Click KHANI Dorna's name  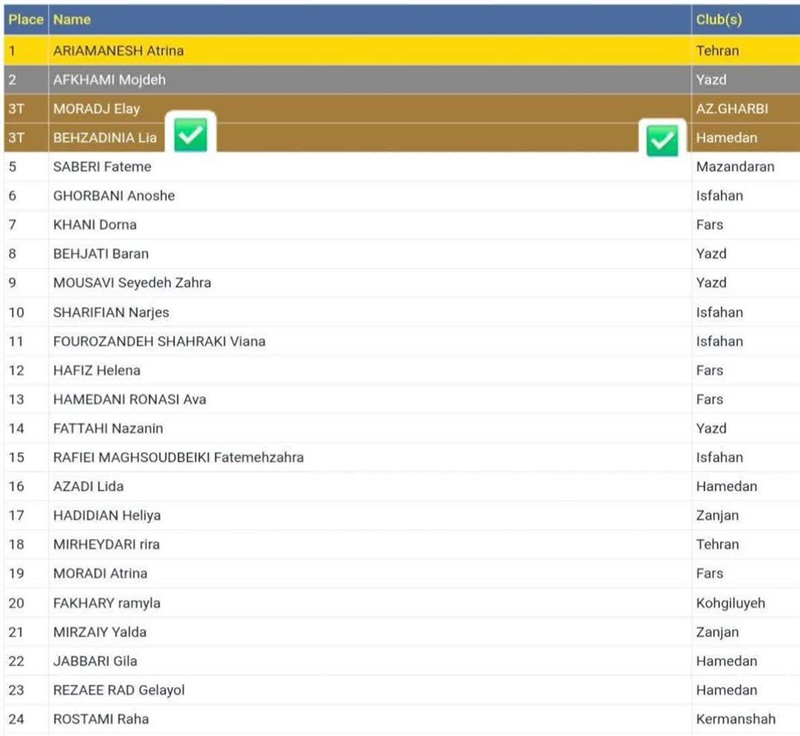(95, 224)
